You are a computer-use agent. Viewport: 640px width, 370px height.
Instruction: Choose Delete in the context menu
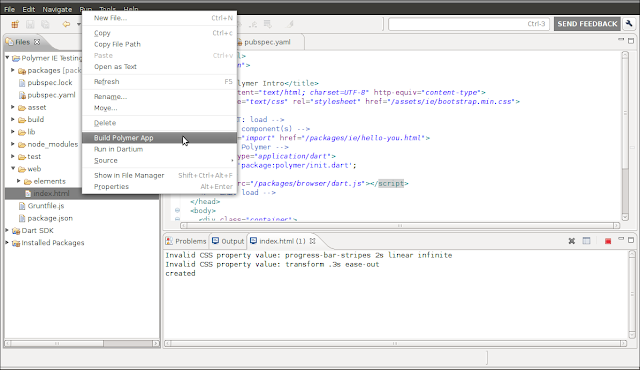coord(159,123)
